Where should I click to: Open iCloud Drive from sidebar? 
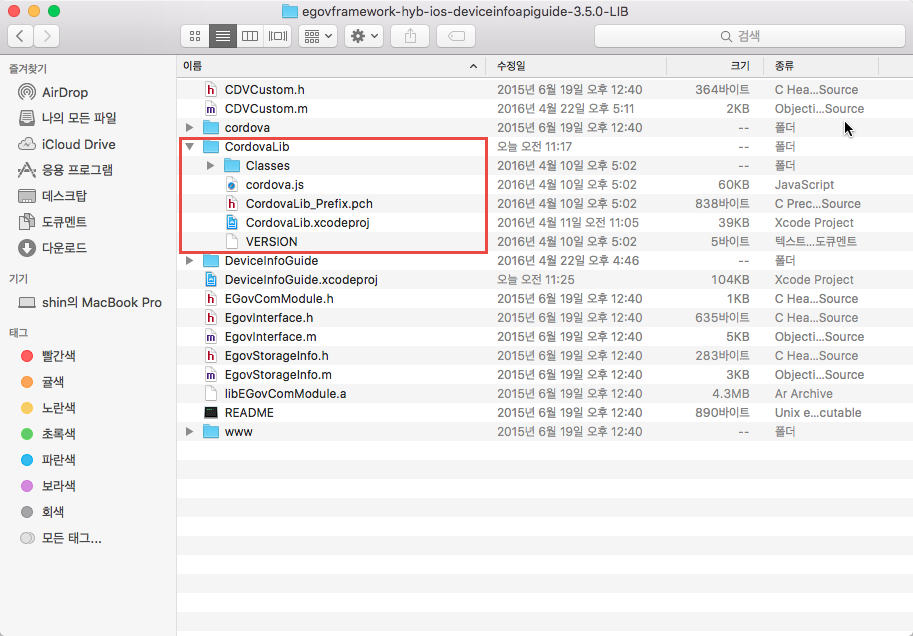(x=78, y=144)
